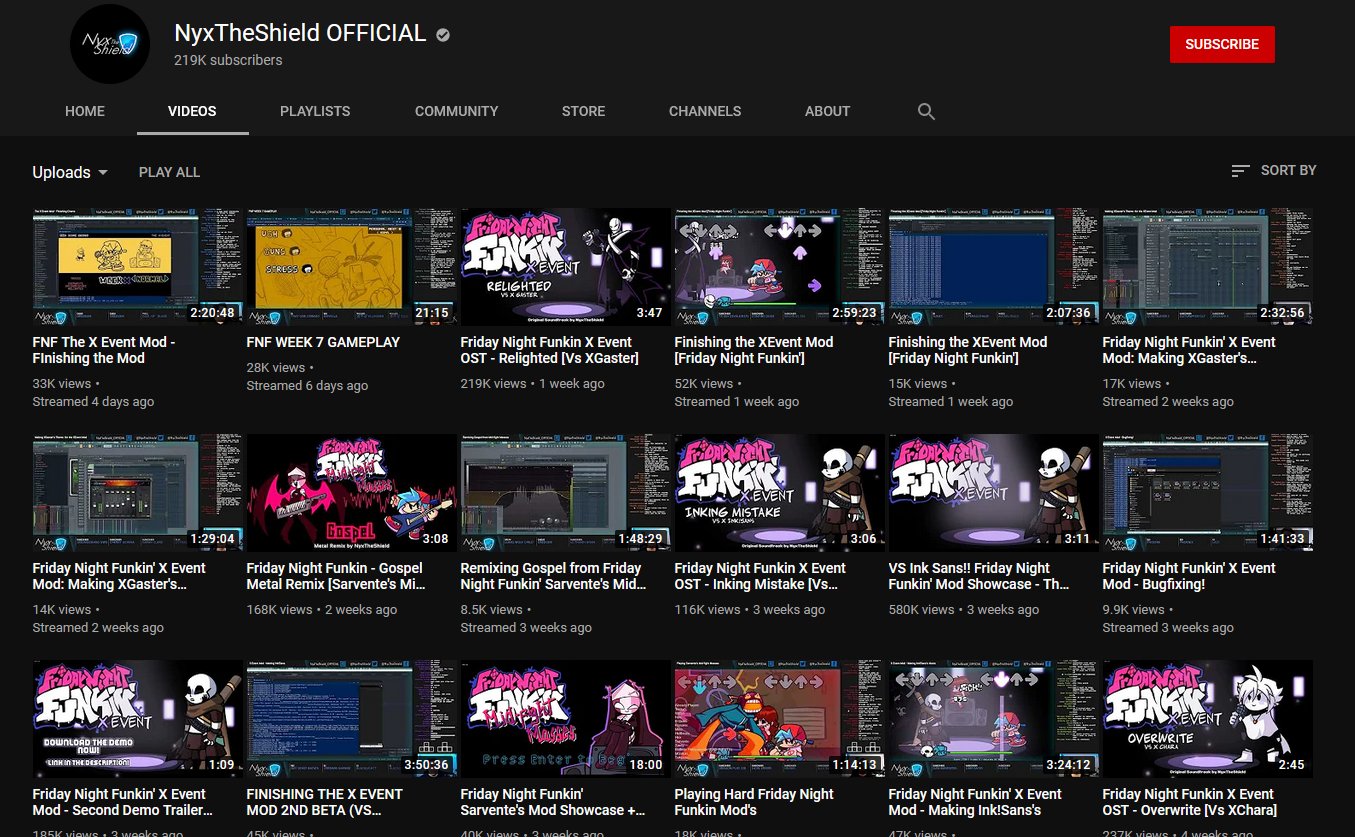Expand the Uploads dropdown
Viewport: 1355px width, 837px height.
(69, 172)
